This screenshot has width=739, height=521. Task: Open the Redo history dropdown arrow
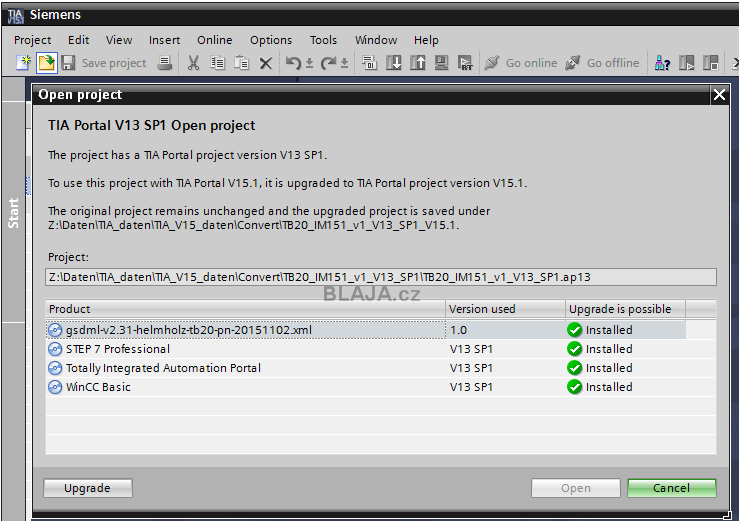[x=345, y=63]
